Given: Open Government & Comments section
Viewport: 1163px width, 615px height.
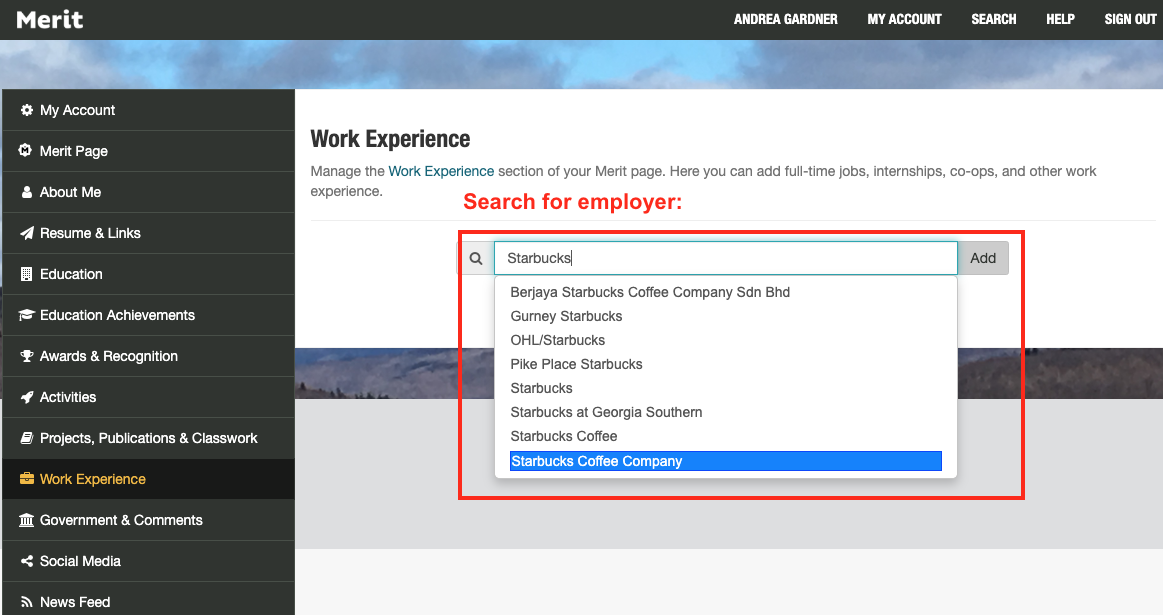Looking at the screenshot, I should coord(148,520).
